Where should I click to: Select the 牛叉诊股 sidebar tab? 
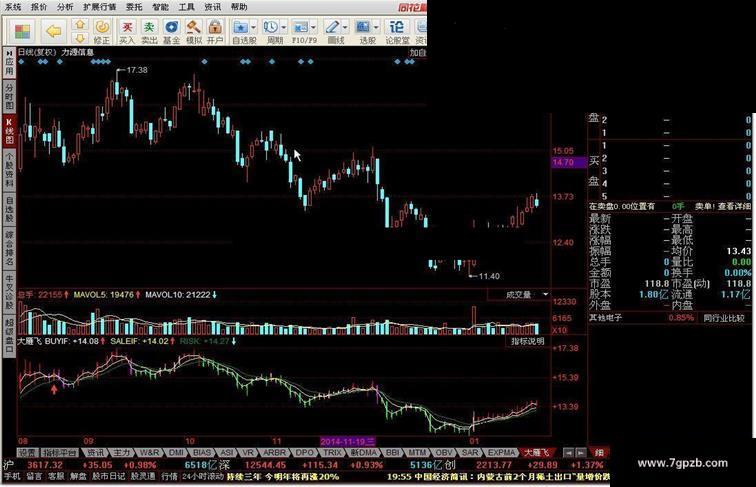[x=9, y=292]
